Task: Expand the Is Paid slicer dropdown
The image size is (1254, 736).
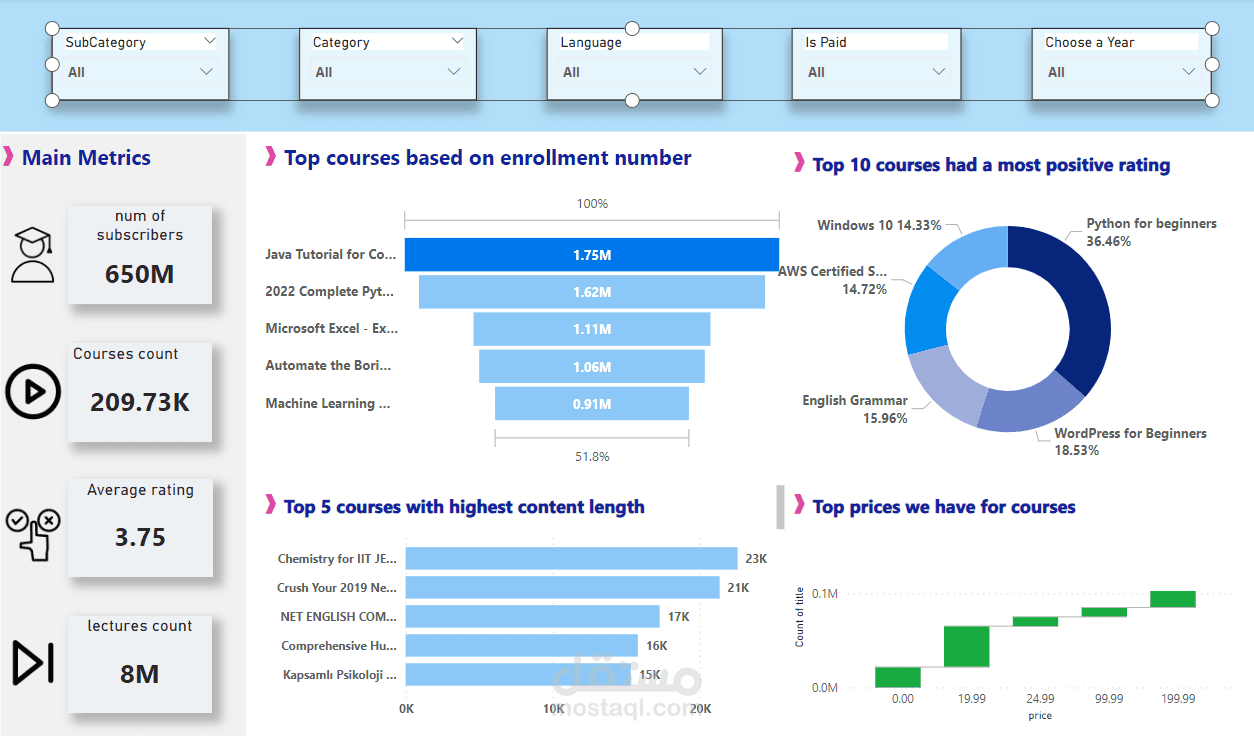Action: point(938,71)
